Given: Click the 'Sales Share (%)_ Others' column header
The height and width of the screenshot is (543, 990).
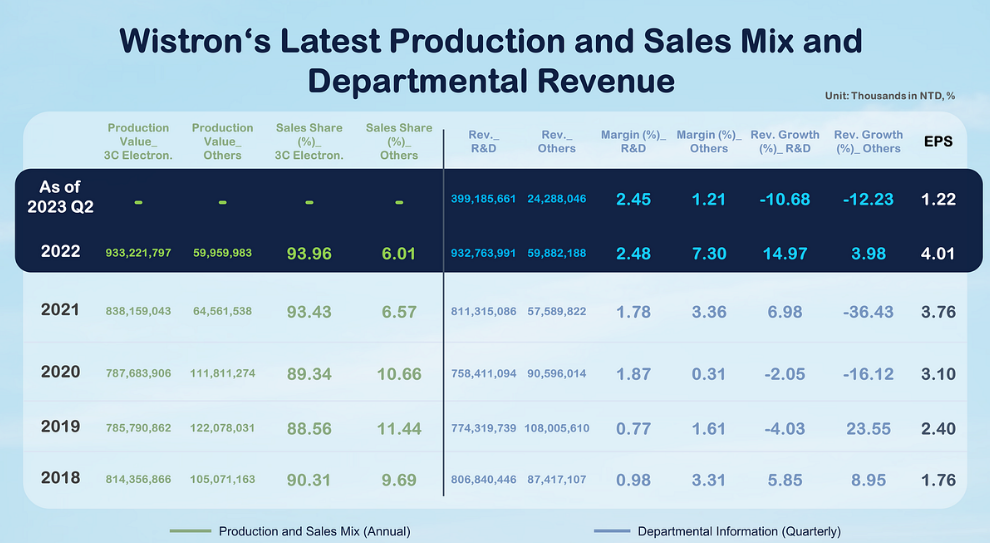Looking at the screenshot, I should coord(399,141).
